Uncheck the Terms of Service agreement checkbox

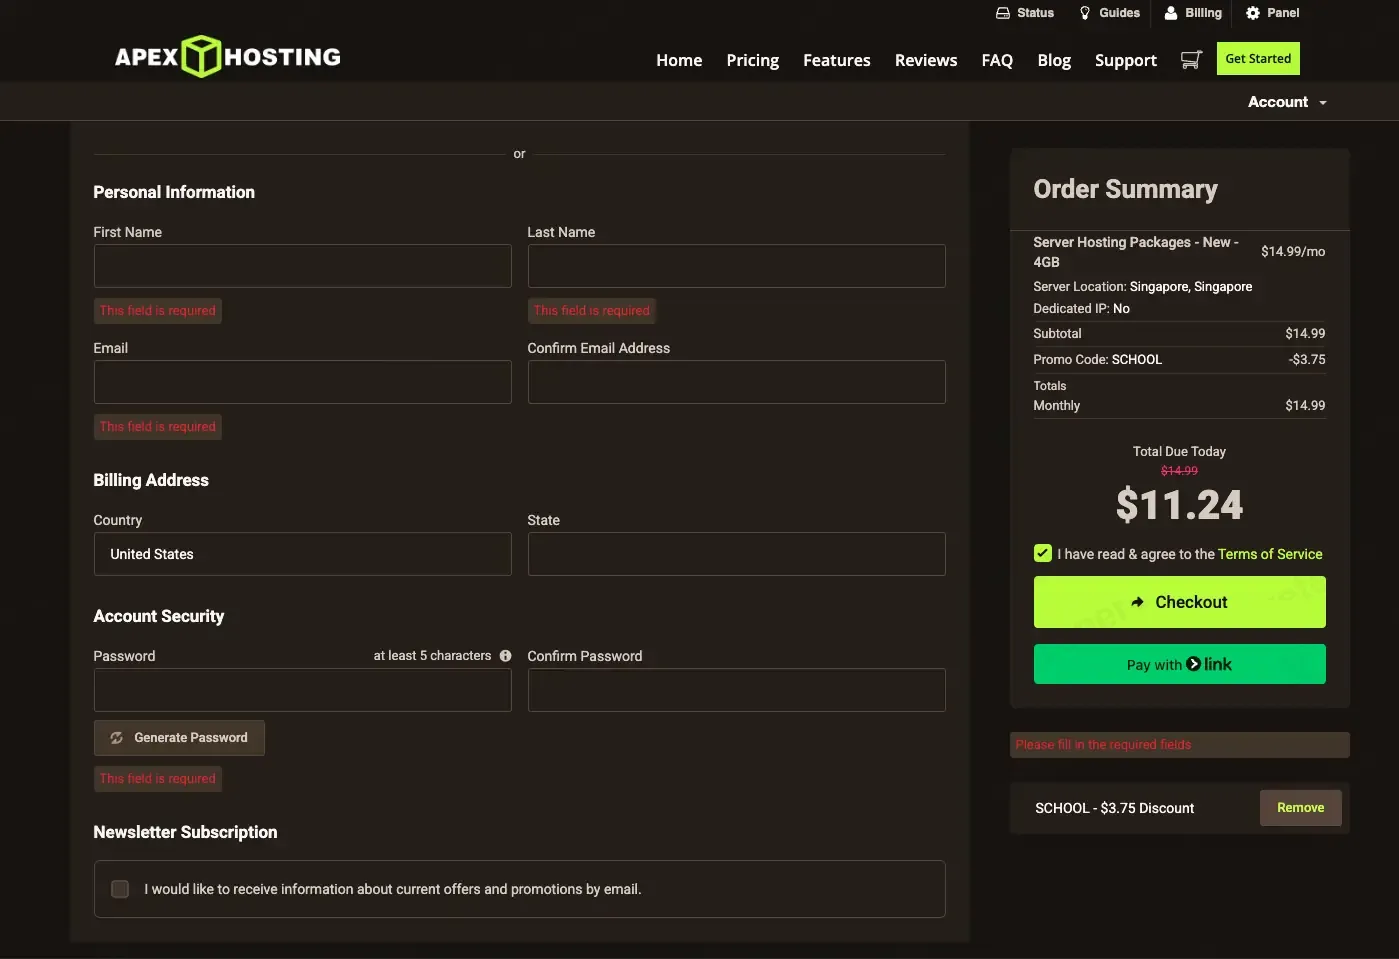click(1043, 553)
